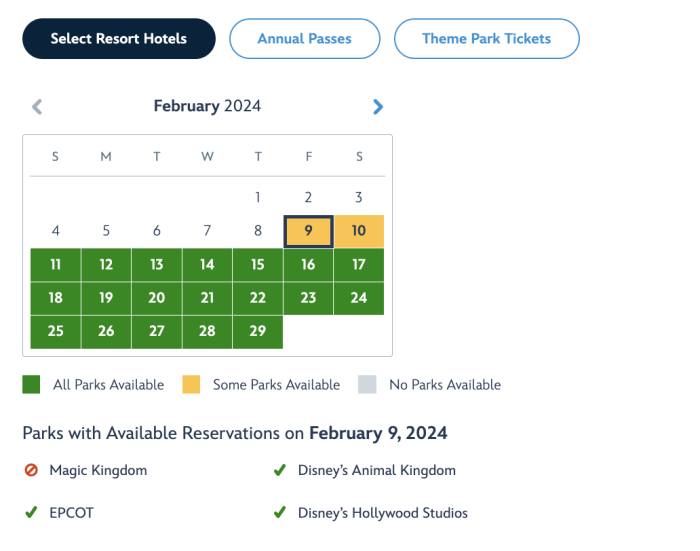
Task: Choose February 11 Sunday date cell
Action: pos(55,265)
